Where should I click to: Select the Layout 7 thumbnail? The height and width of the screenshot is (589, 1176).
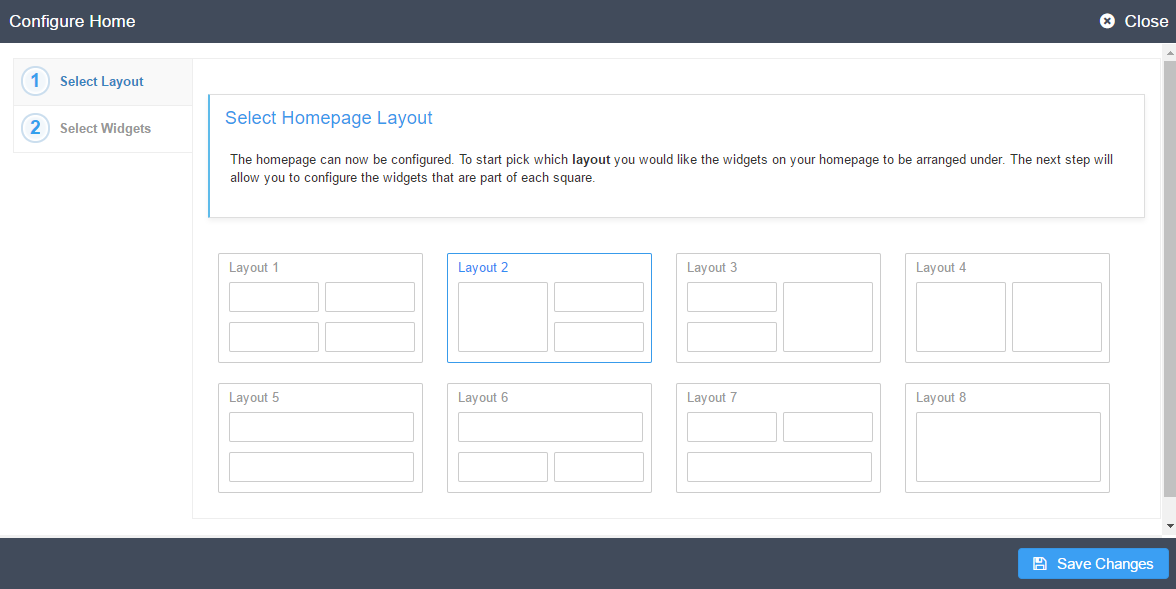tap(778, 438)
